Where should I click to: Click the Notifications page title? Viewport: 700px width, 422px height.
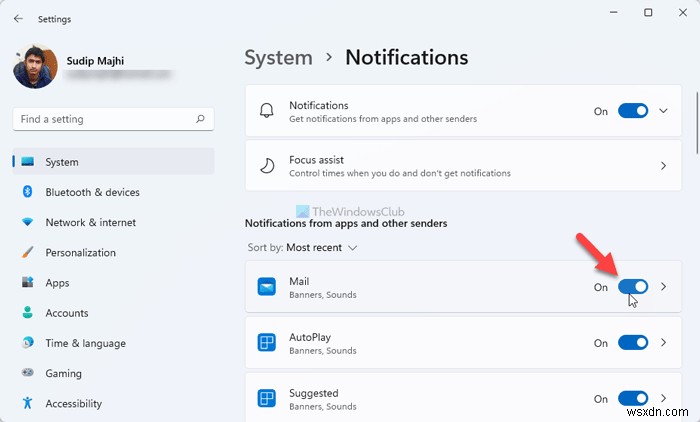[x=407, y=58]
